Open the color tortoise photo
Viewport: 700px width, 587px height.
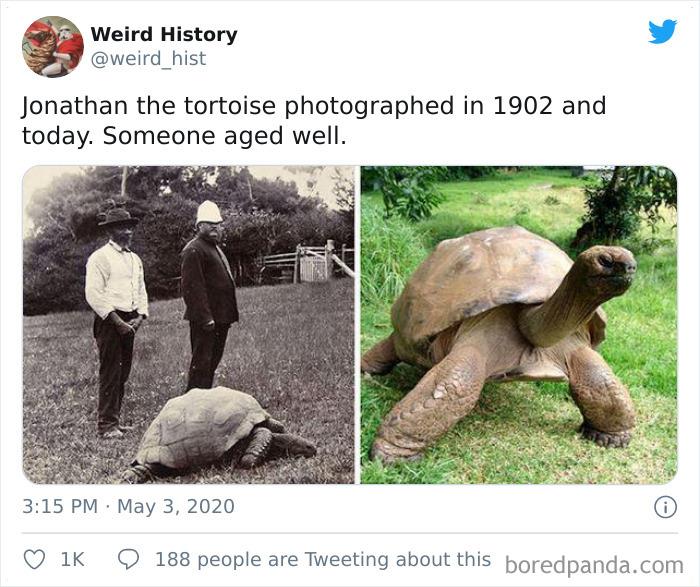coord(519,324)
